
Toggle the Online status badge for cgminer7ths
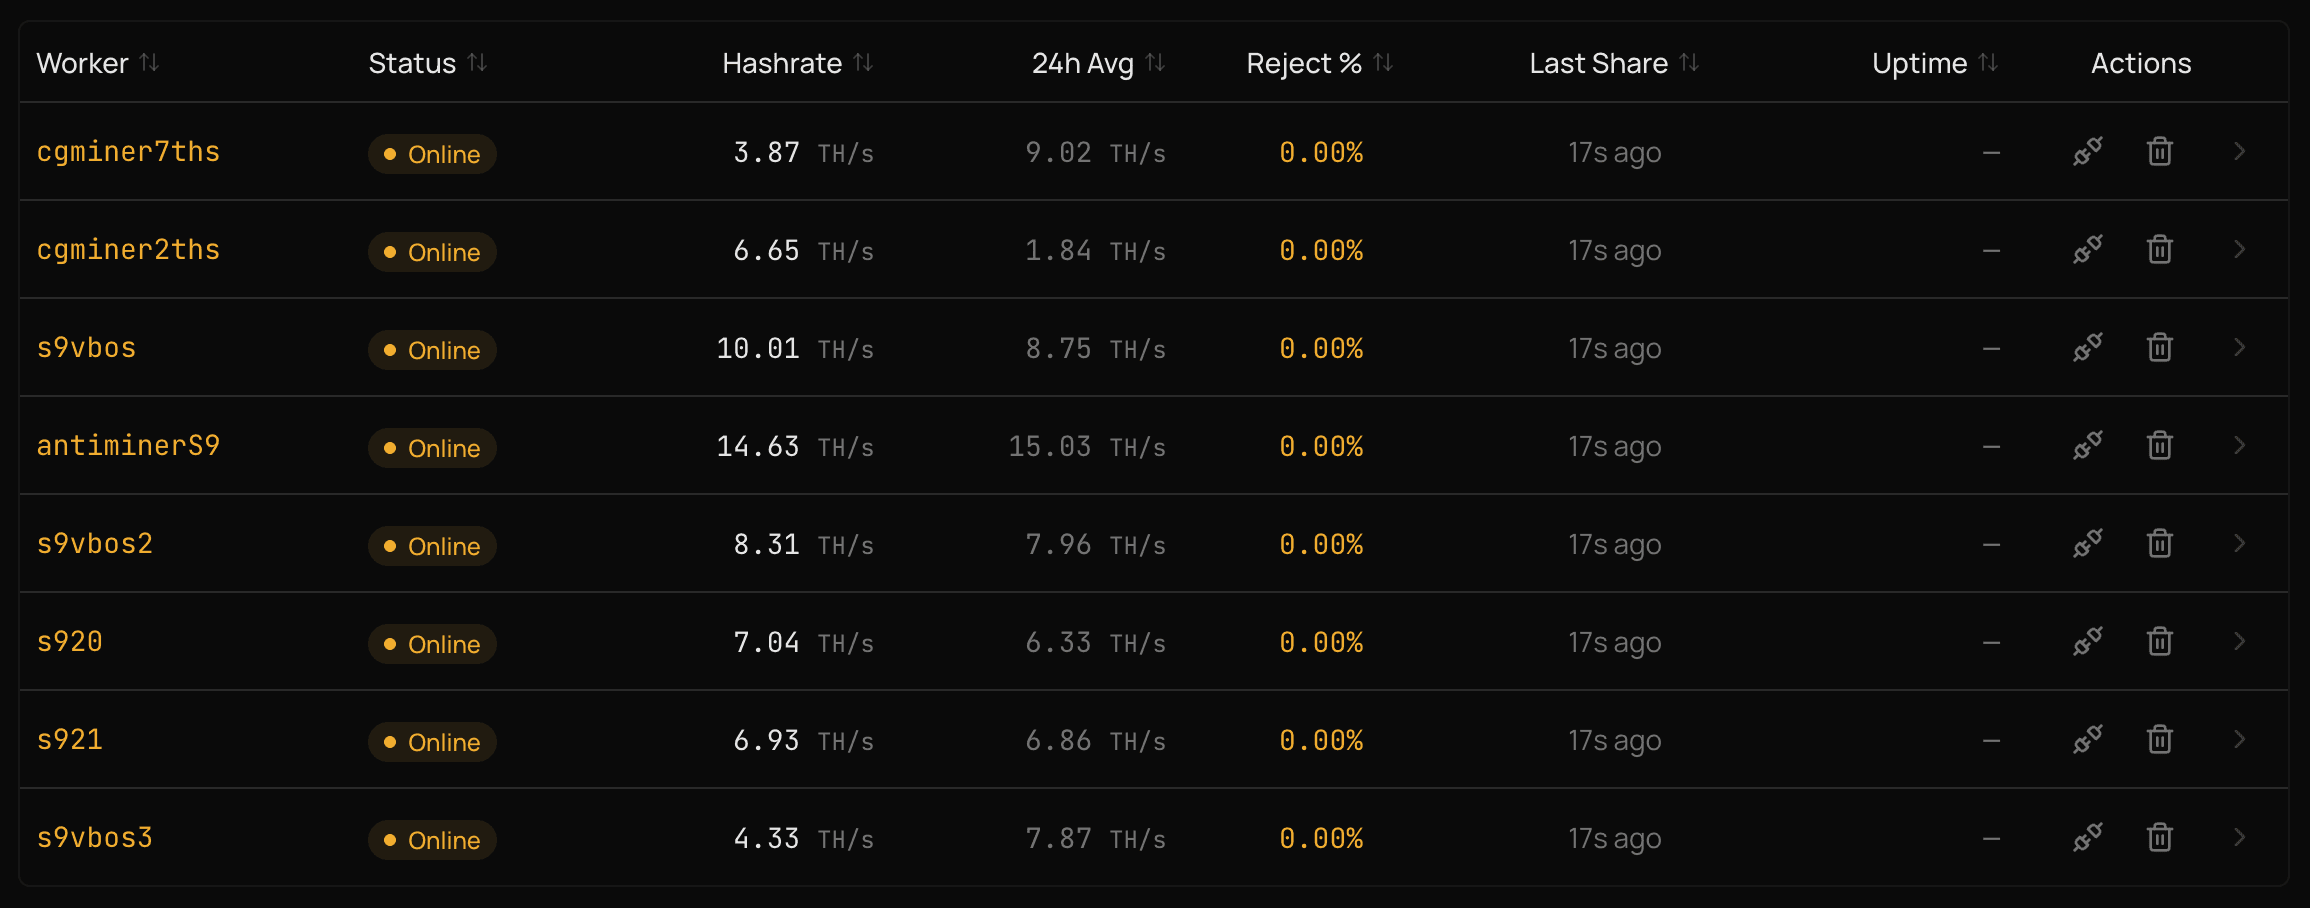432,154
